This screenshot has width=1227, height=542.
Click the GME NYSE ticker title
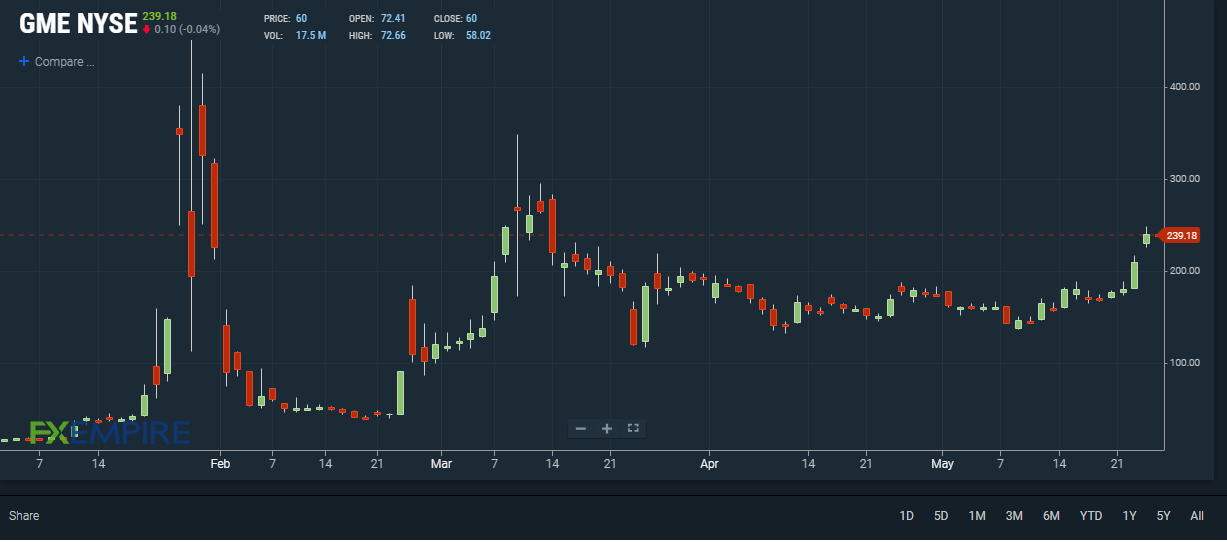tap(78, 24)
